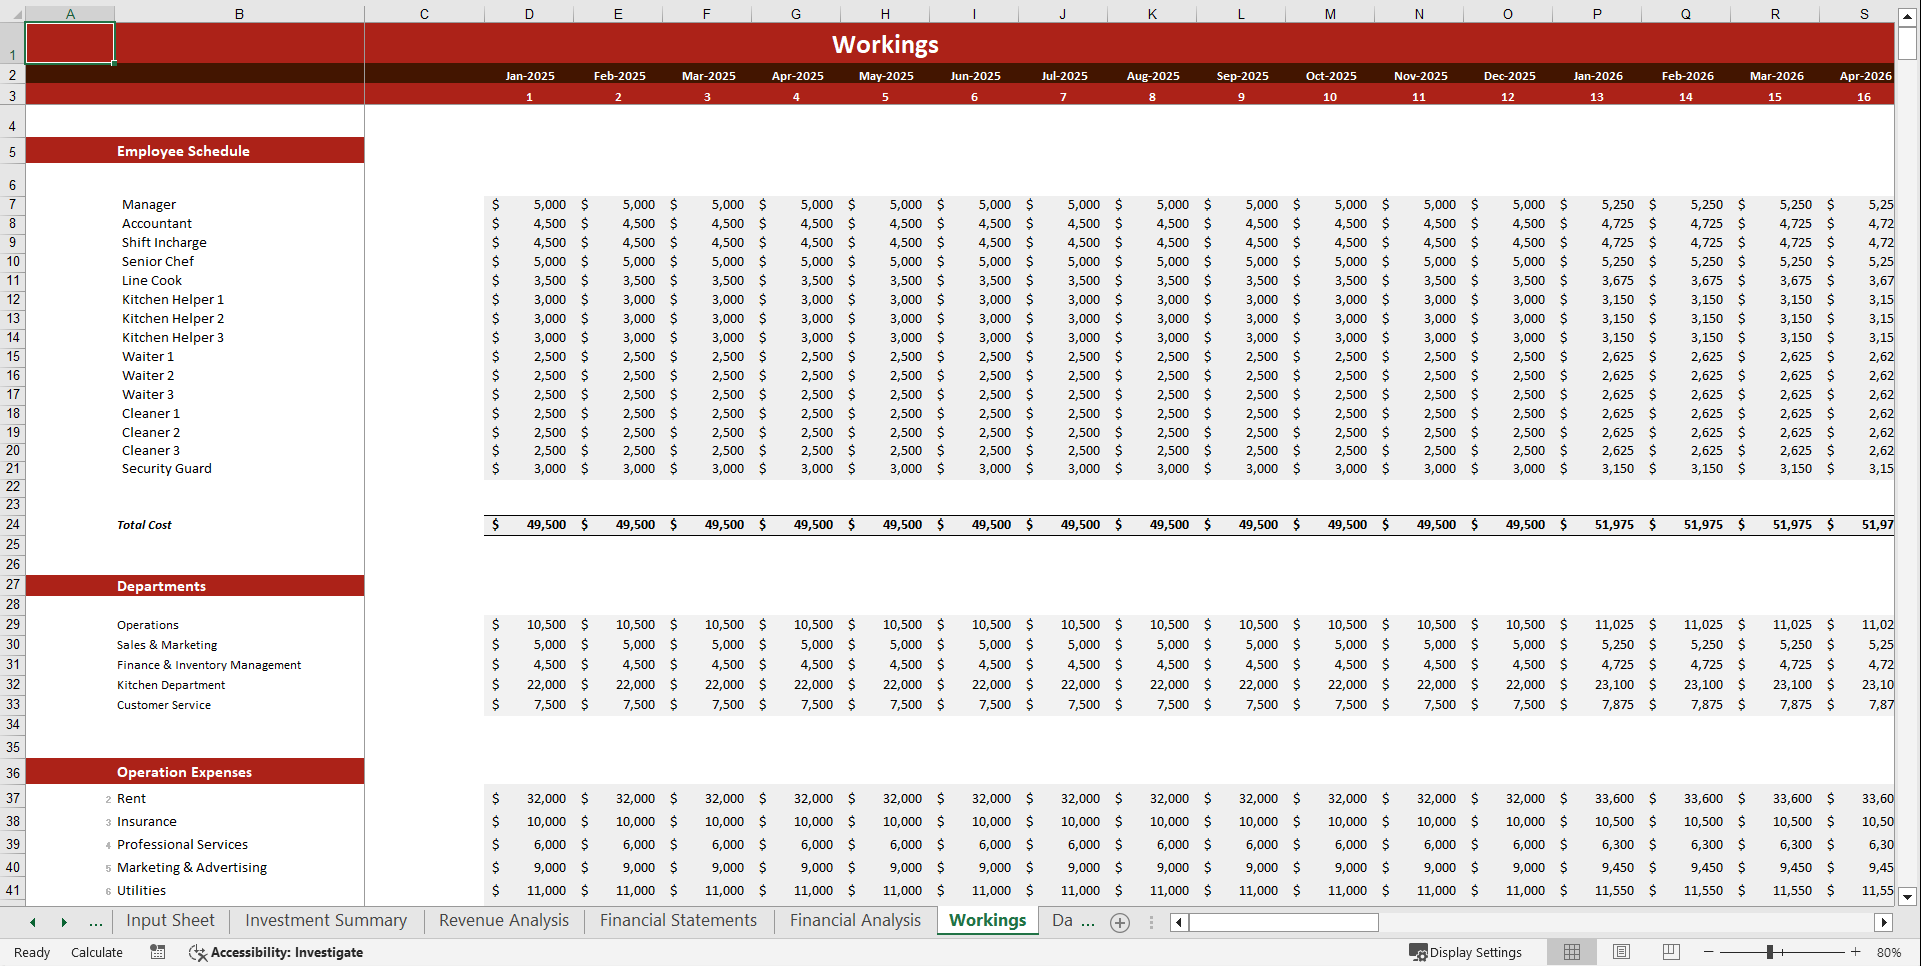Click the macro recording icon in status bar
Viewport: 1921px width, 966px height.
tap(157, 952)
